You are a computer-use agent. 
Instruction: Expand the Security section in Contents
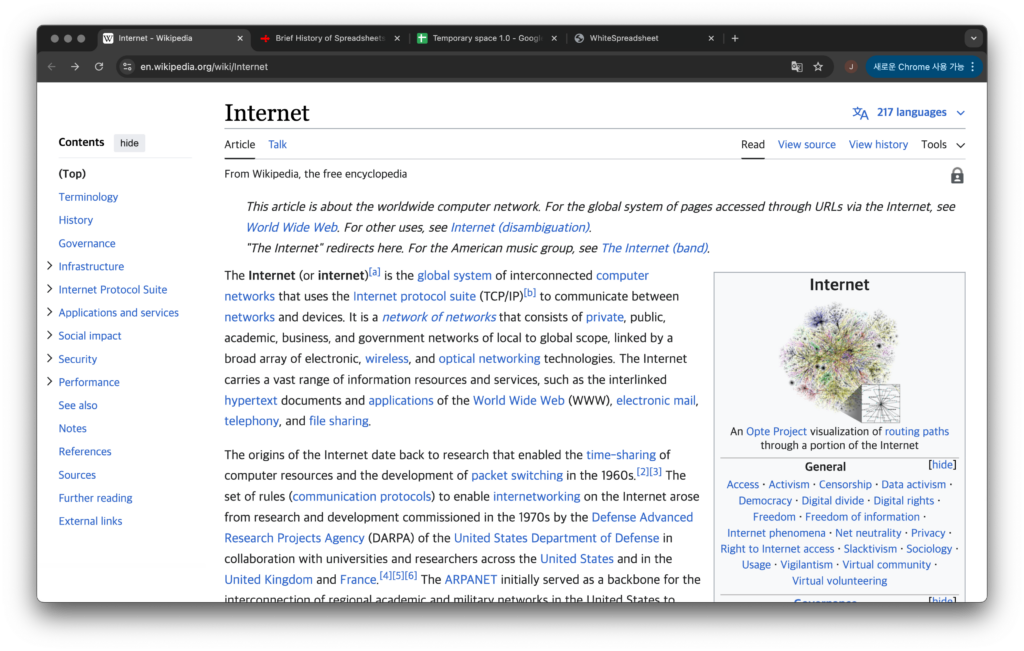(49, 359)
